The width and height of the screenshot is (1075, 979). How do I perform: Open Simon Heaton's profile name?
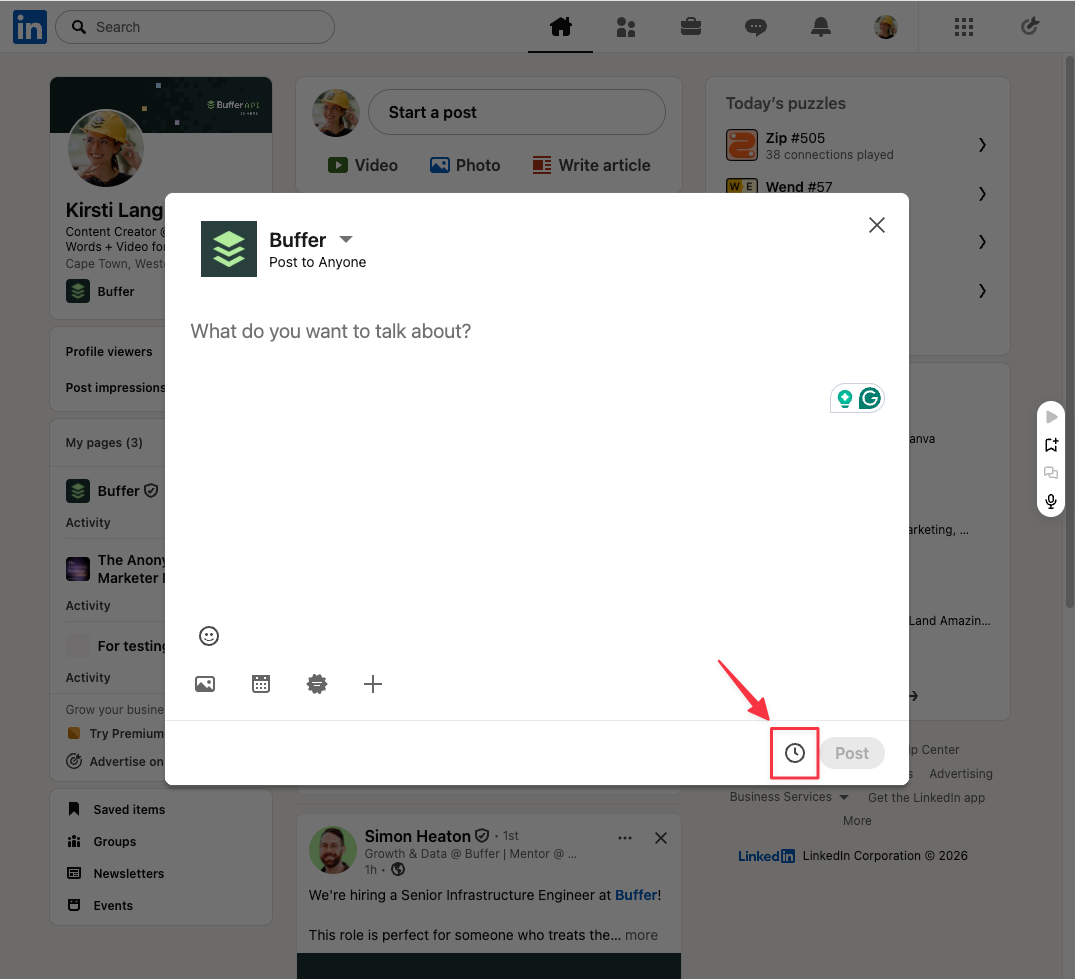click(418, 836)
